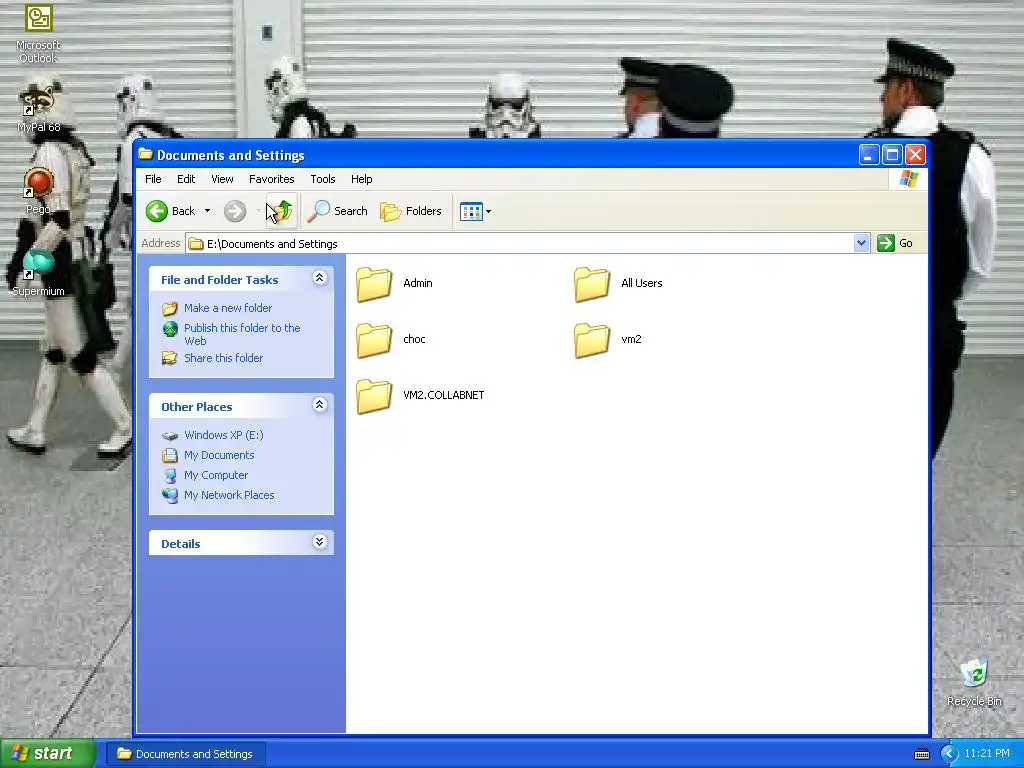The image size is (1024, 768).
Task: Click Publish this folder to the Web
Action: point(242,334)
